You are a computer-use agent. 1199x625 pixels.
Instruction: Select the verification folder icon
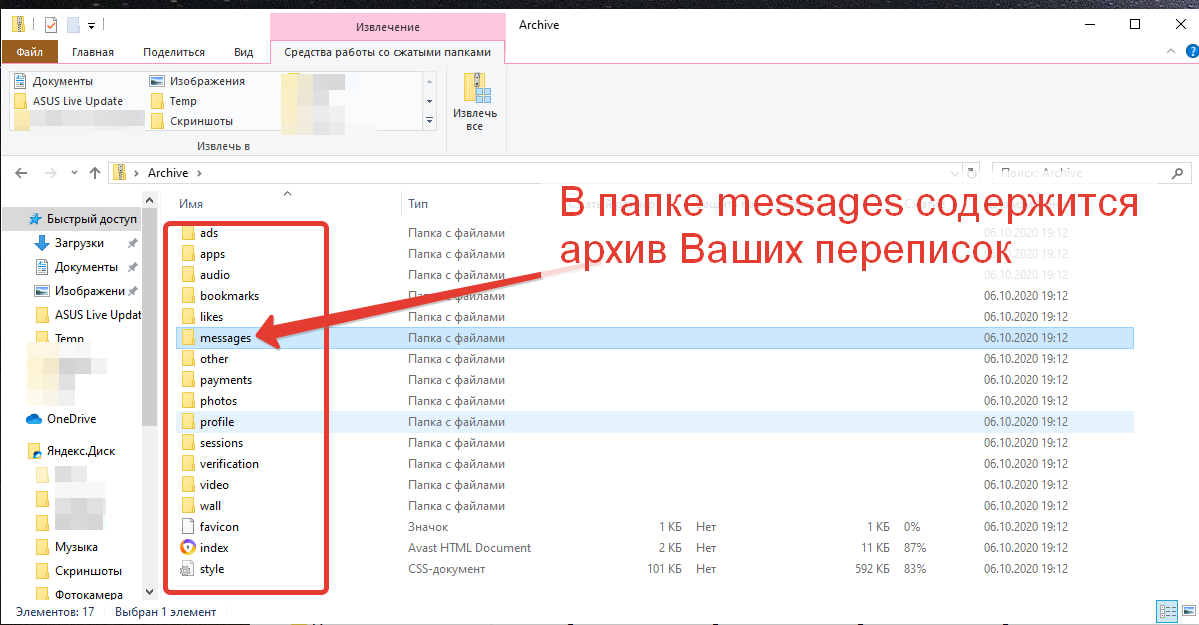188,464
